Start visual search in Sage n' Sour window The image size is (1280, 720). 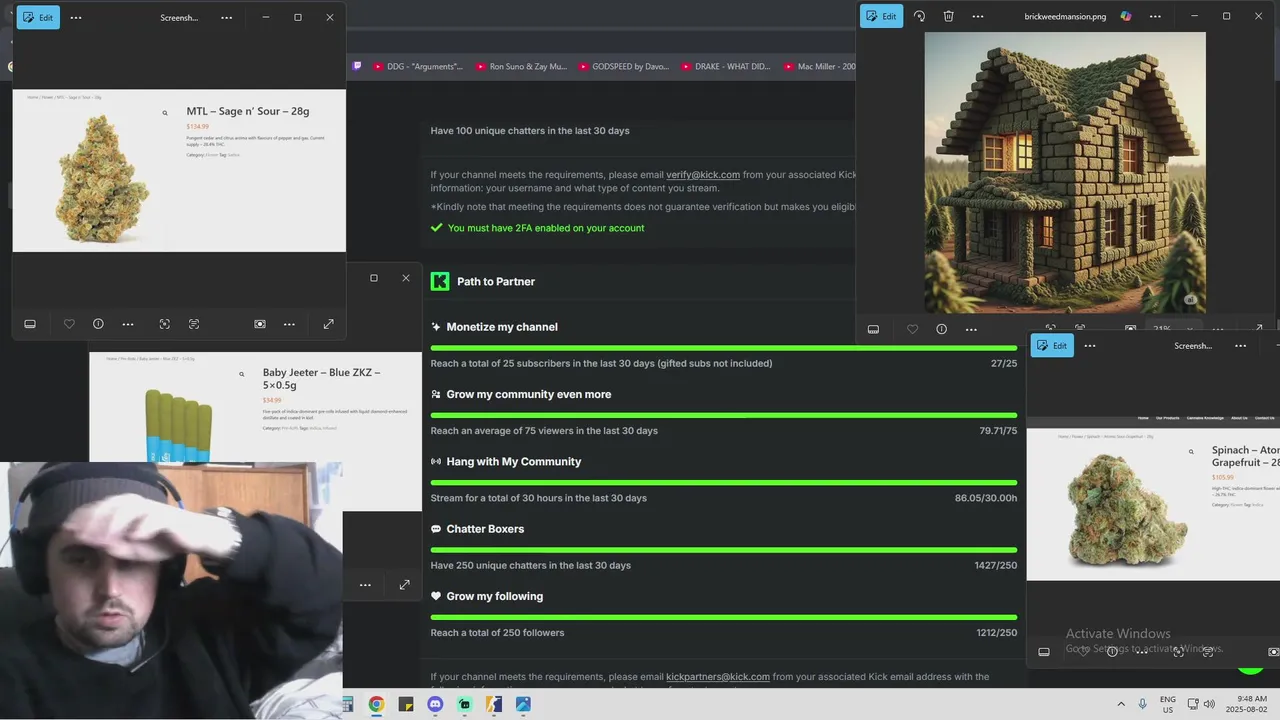coord(165,324)
